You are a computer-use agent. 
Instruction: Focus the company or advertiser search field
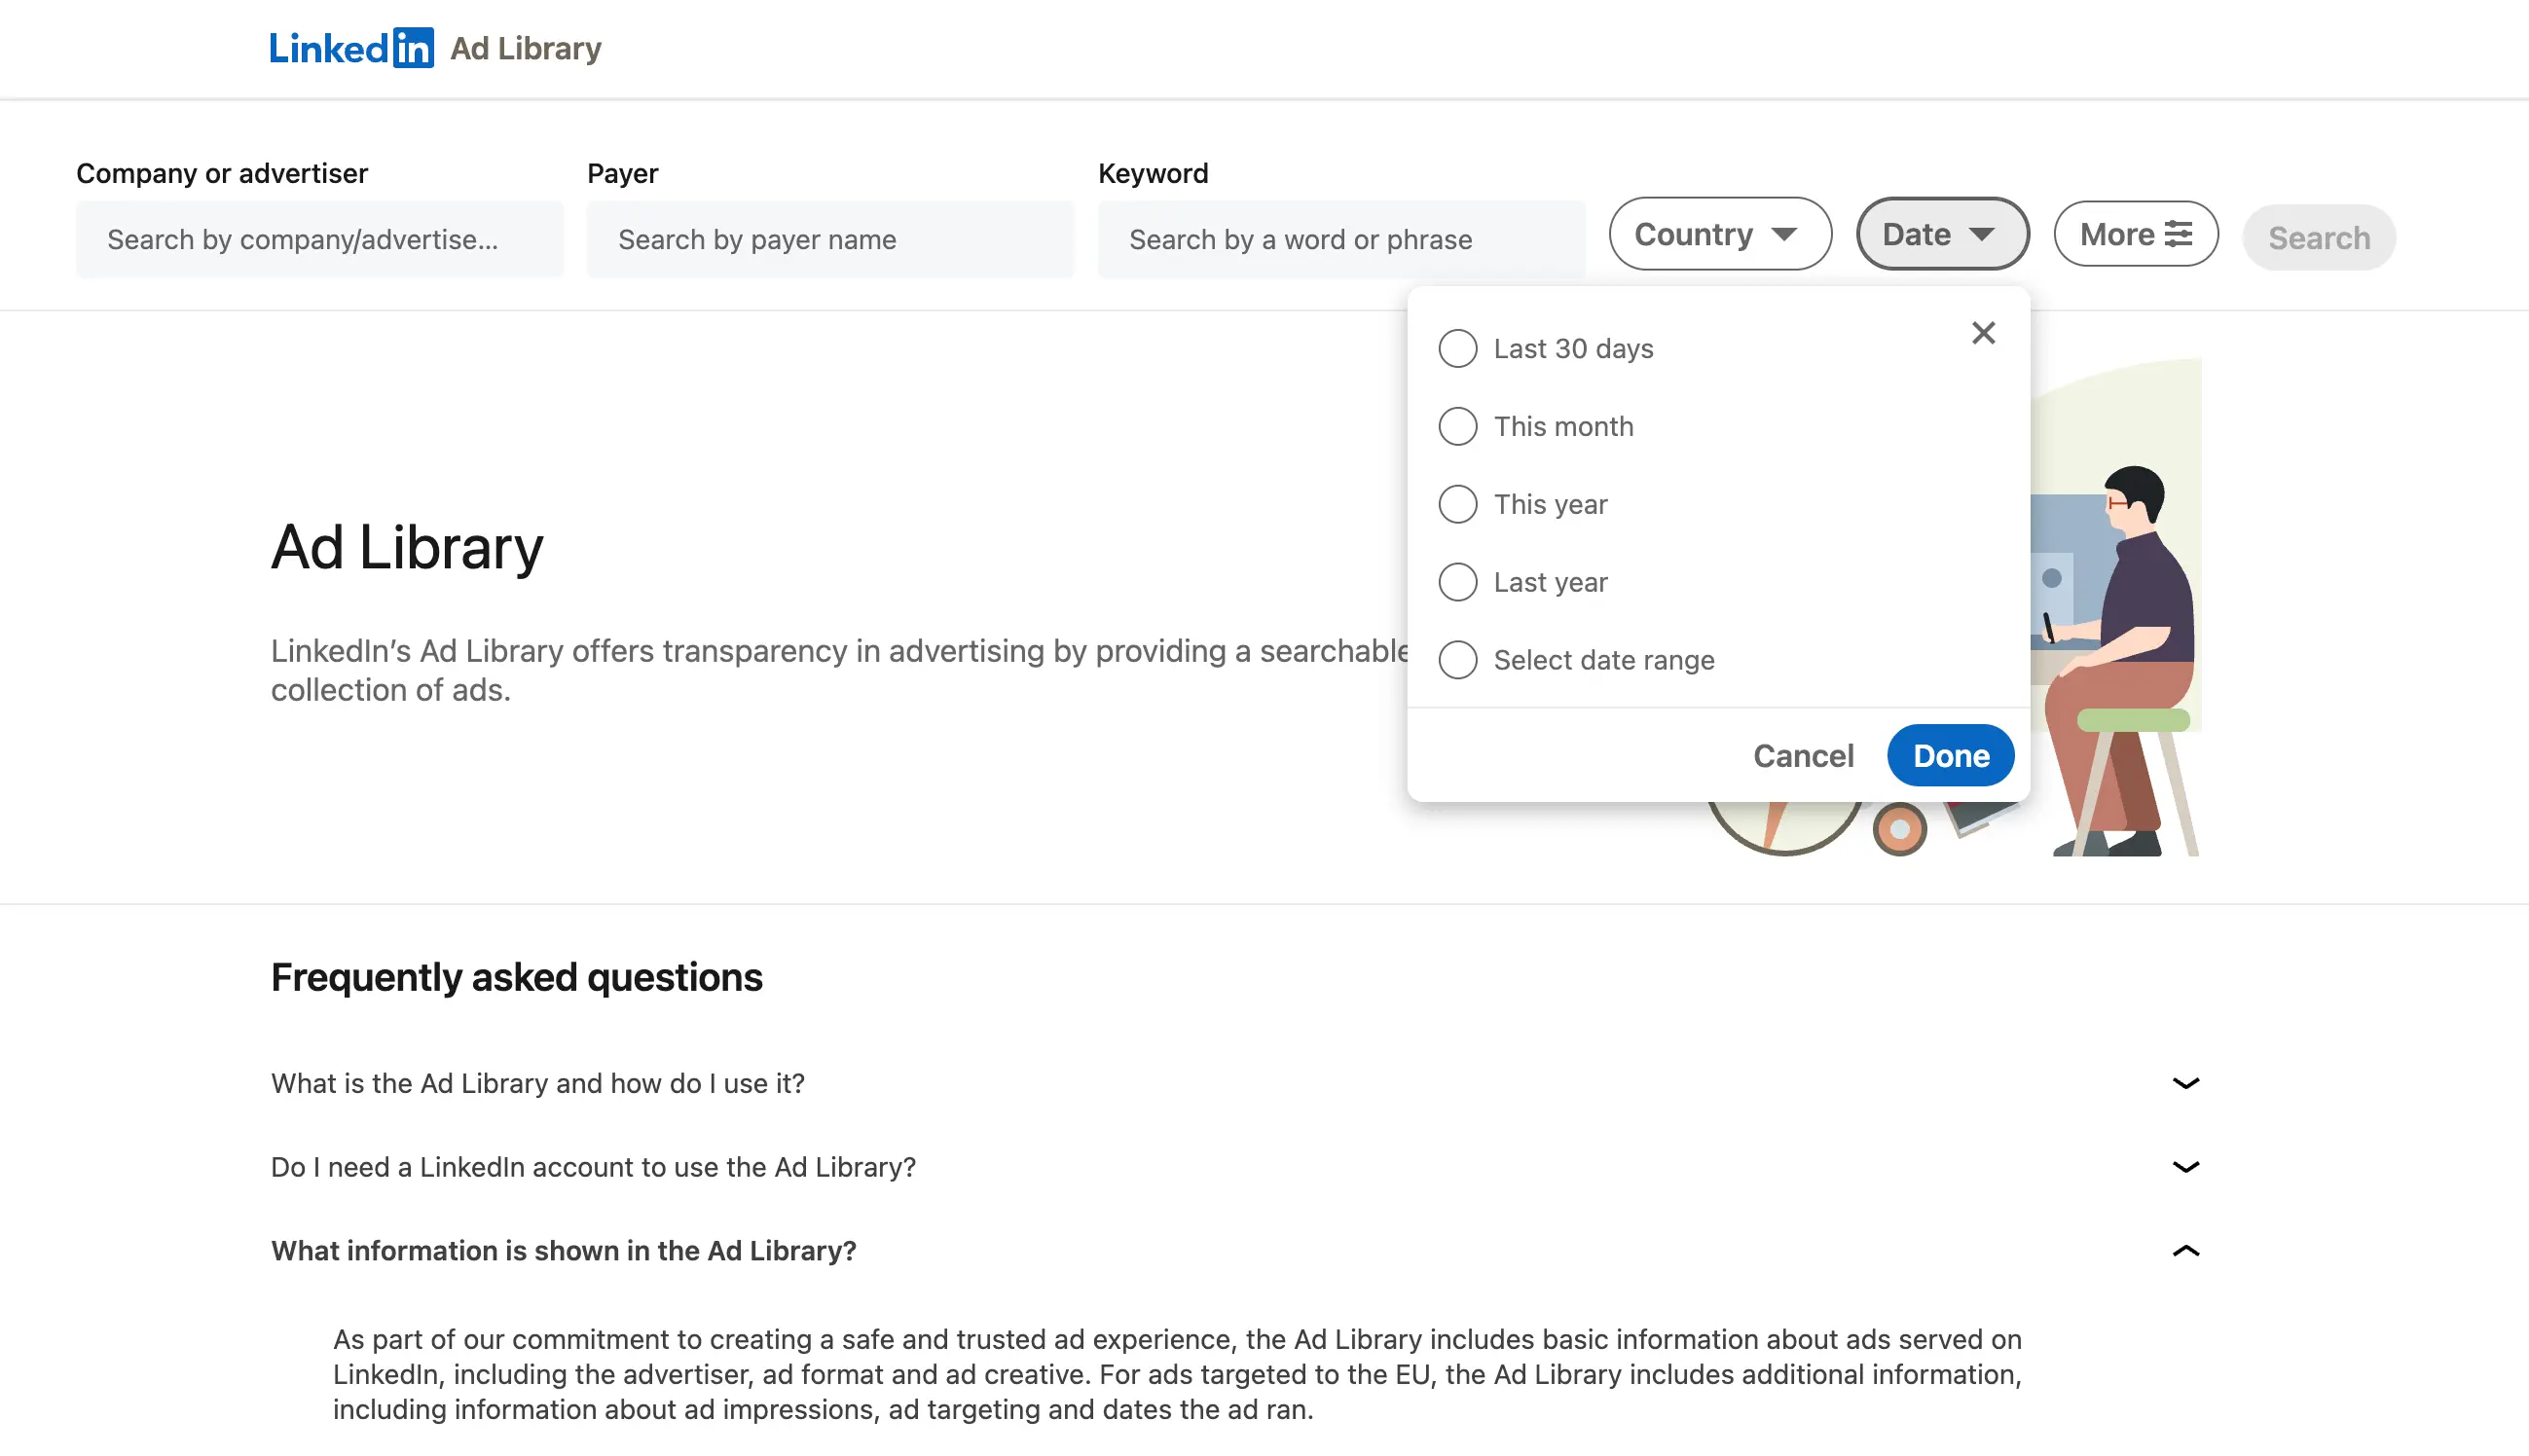[x=319, y=240]
